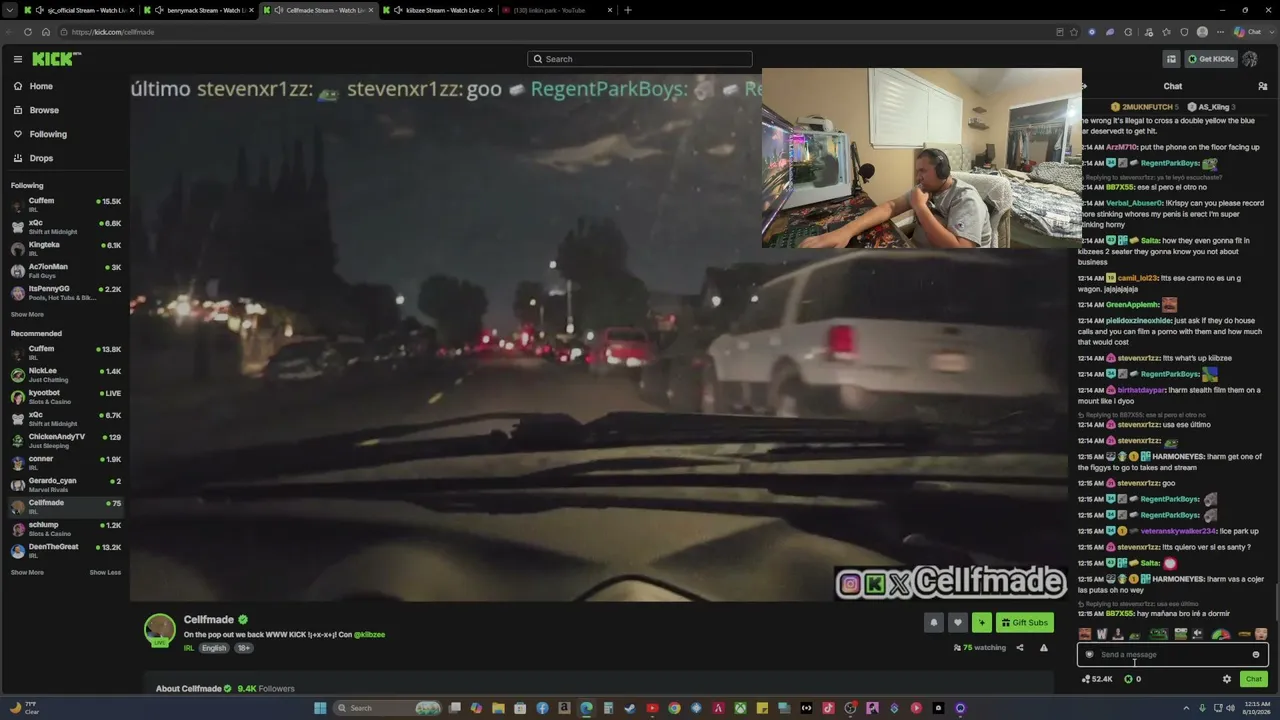The width and height of the screenshot is (1280, 720).
Task: Open Ac7ionMan channel in the sidebar
Action: 65,271
